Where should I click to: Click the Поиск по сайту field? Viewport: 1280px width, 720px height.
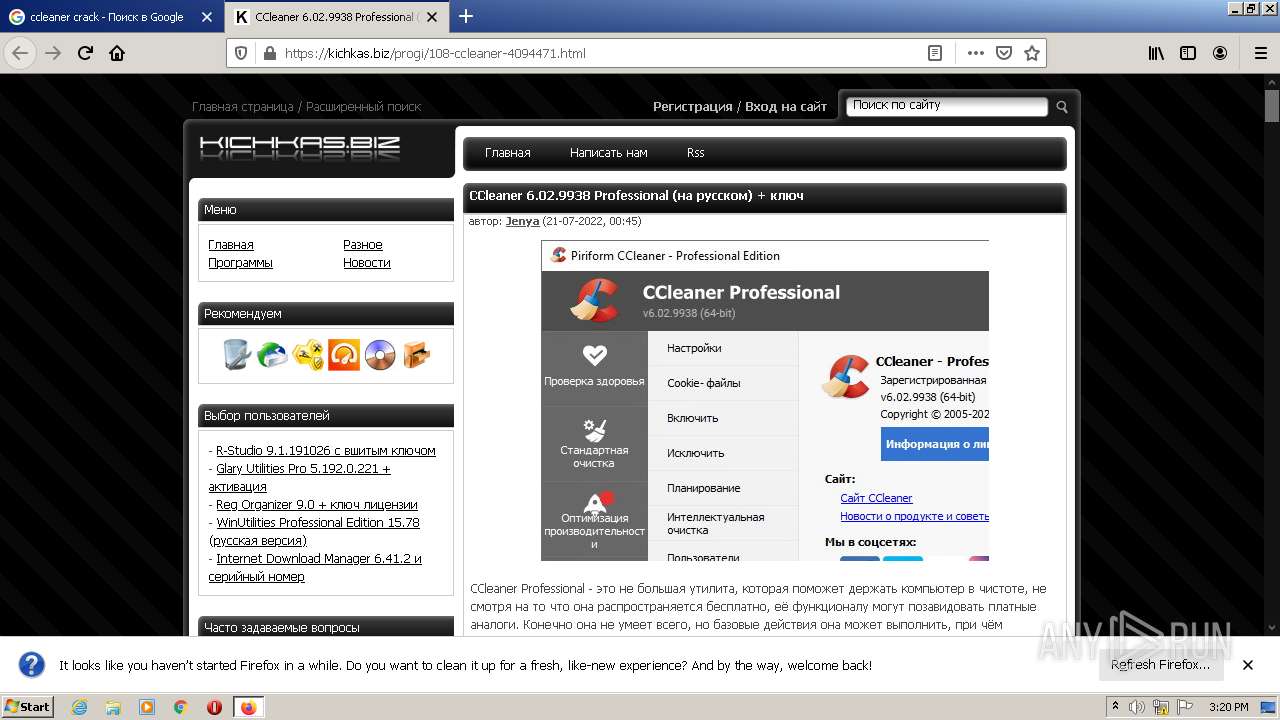coord(947,106)
